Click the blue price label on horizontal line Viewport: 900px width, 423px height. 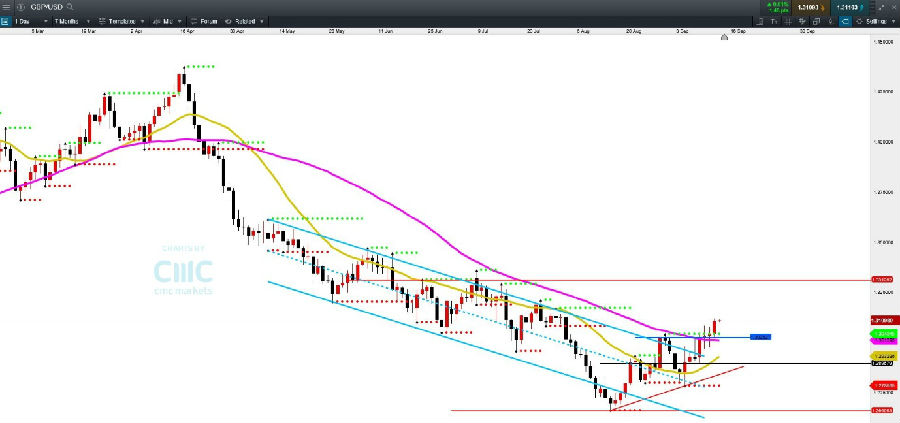(760, 337)
